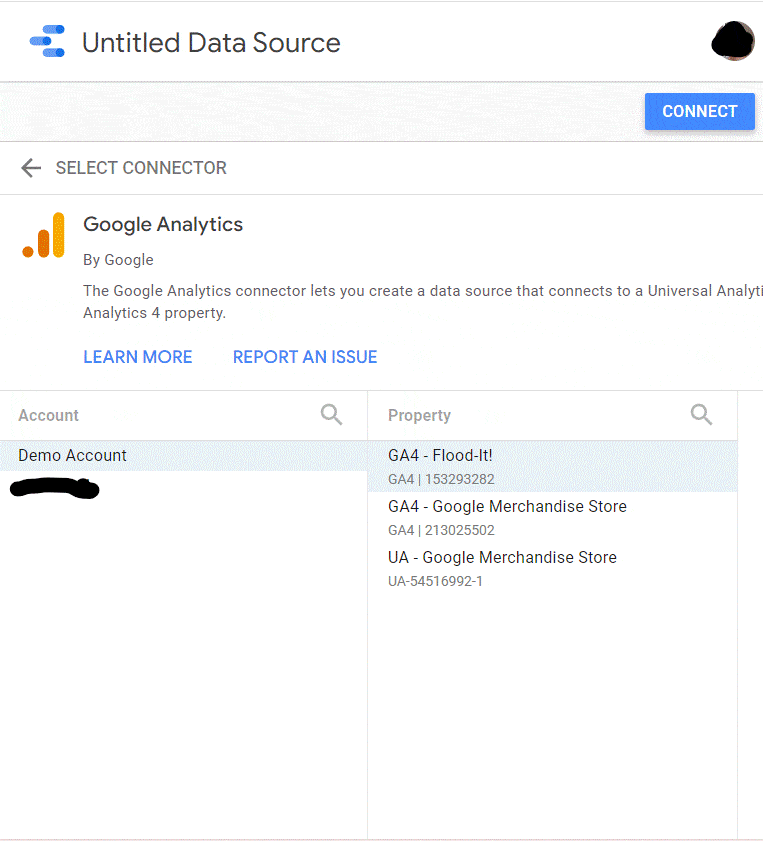
Task: Click the Property column header
Action: (419, 415)
